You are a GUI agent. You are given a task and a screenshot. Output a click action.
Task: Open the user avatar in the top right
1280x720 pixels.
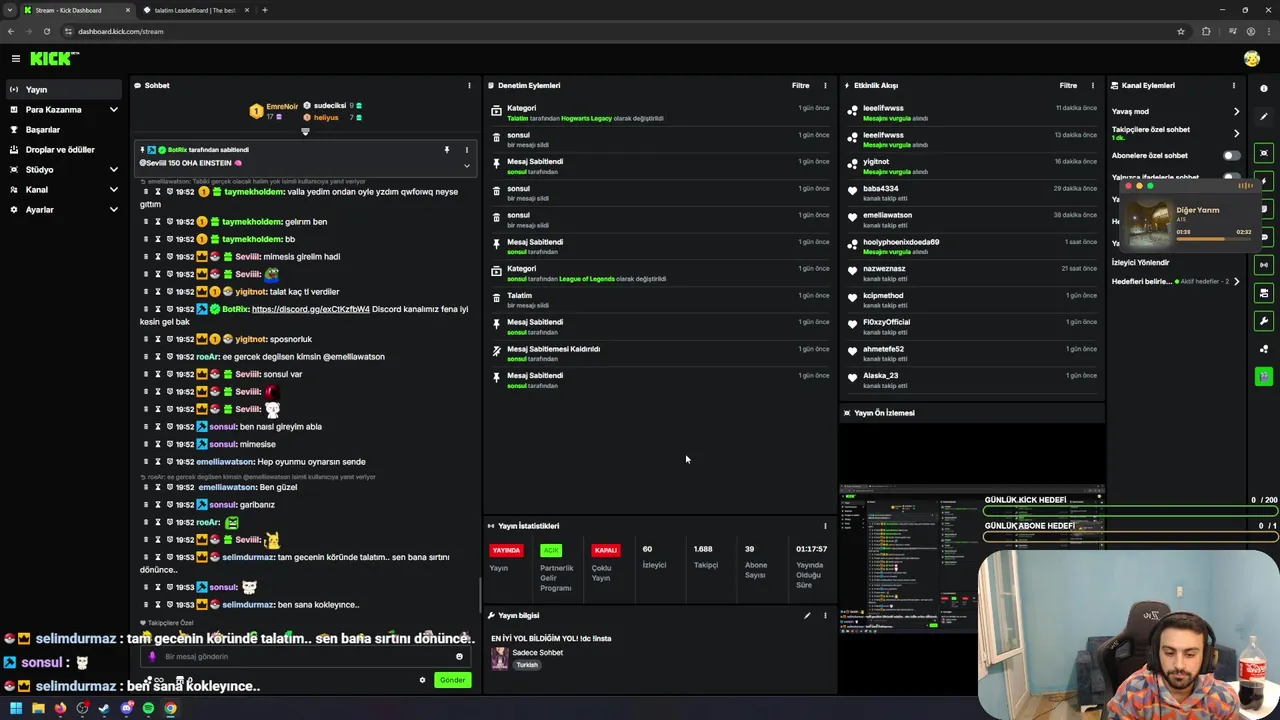click(1252, 59)
